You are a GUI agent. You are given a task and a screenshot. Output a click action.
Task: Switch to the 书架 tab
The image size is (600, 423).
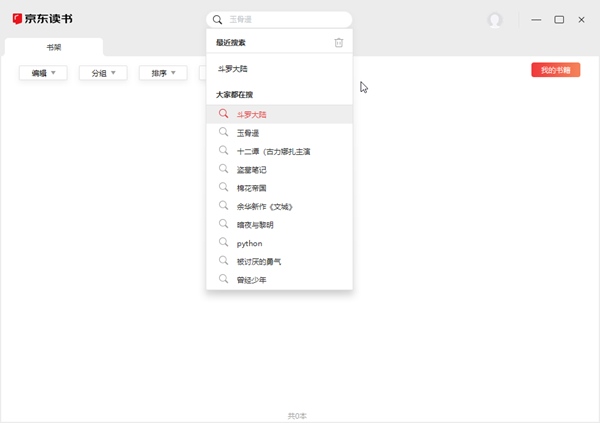click(x=54, y=47)
